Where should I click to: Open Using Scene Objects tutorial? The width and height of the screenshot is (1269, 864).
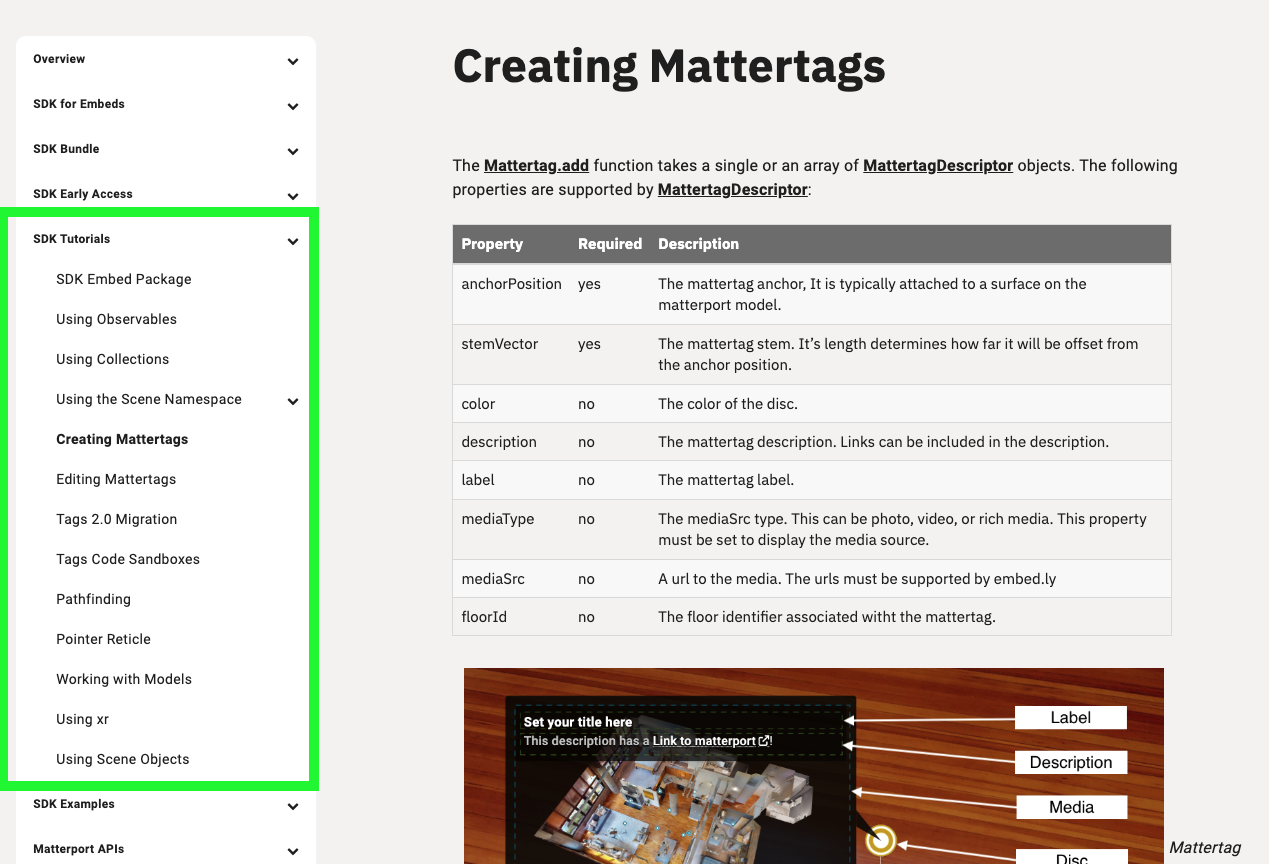pyautogui.click(x=123, y=759)
